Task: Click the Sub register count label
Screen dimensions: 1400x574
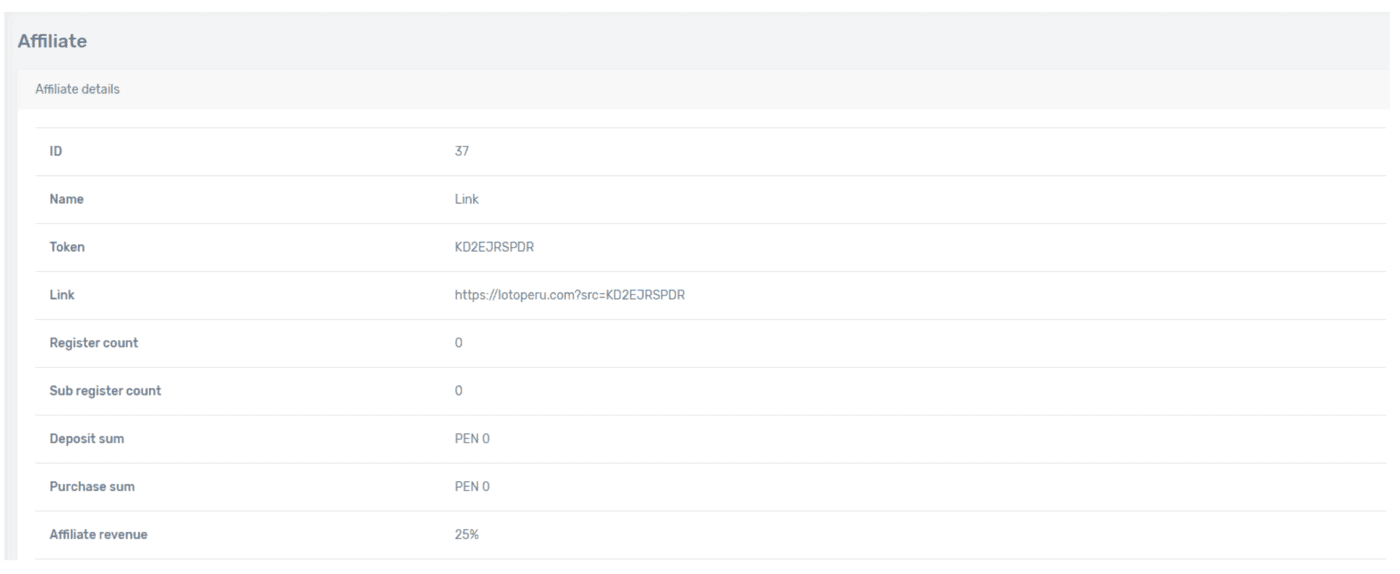Action: (x=105, y=391)
